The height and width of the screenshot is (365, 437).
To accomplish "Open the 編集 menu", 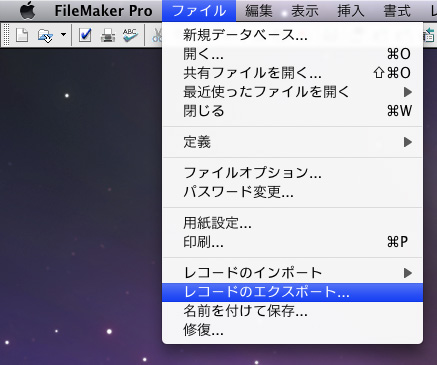I will click(x=259, y=11).
